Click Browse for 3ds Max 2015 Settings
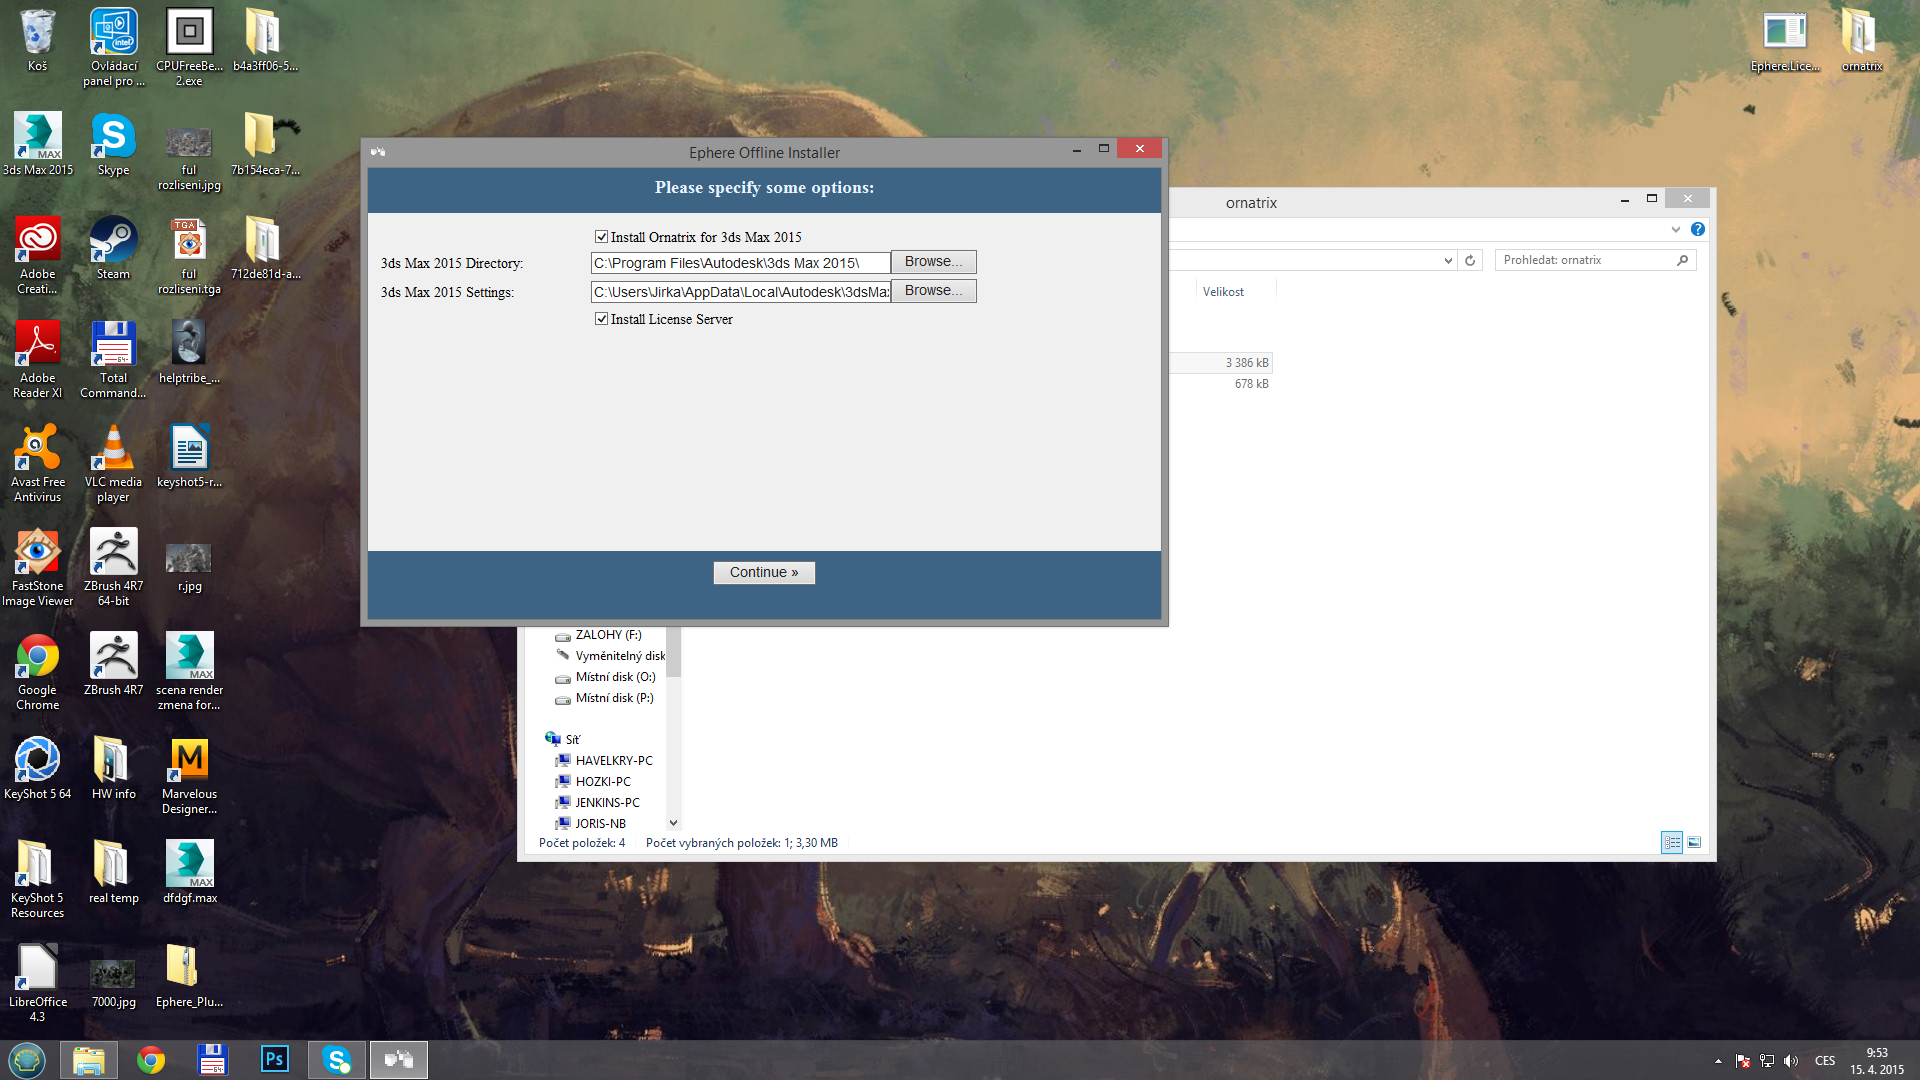Image resolution: width=1920 pixels, height=1080 pixels. coord(933,291)
